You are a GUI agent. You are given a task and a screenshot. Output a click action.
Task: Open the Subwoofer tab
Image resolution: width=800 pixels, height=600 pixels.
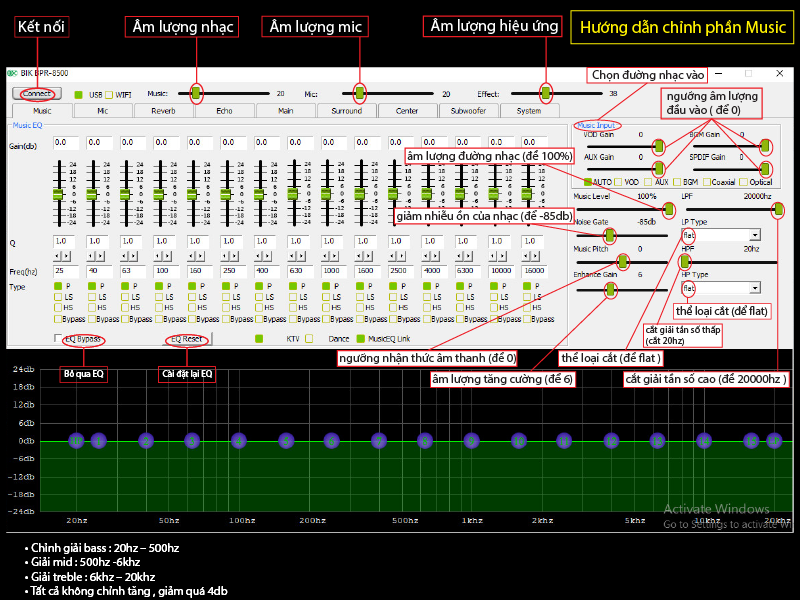click(x=468, y=111)
